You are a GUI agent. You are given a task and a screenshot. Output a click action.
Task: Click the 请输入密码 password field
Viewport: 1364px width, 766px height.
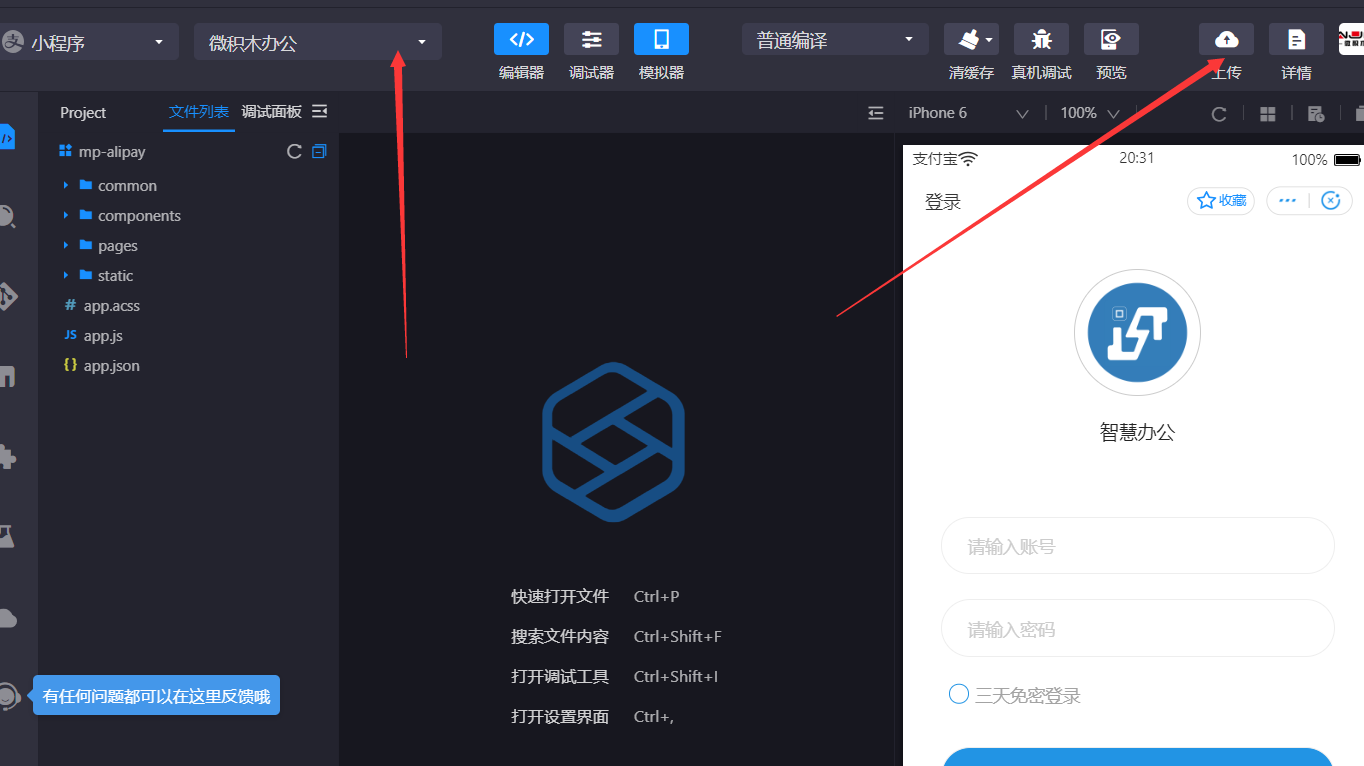coord(1138,628)
